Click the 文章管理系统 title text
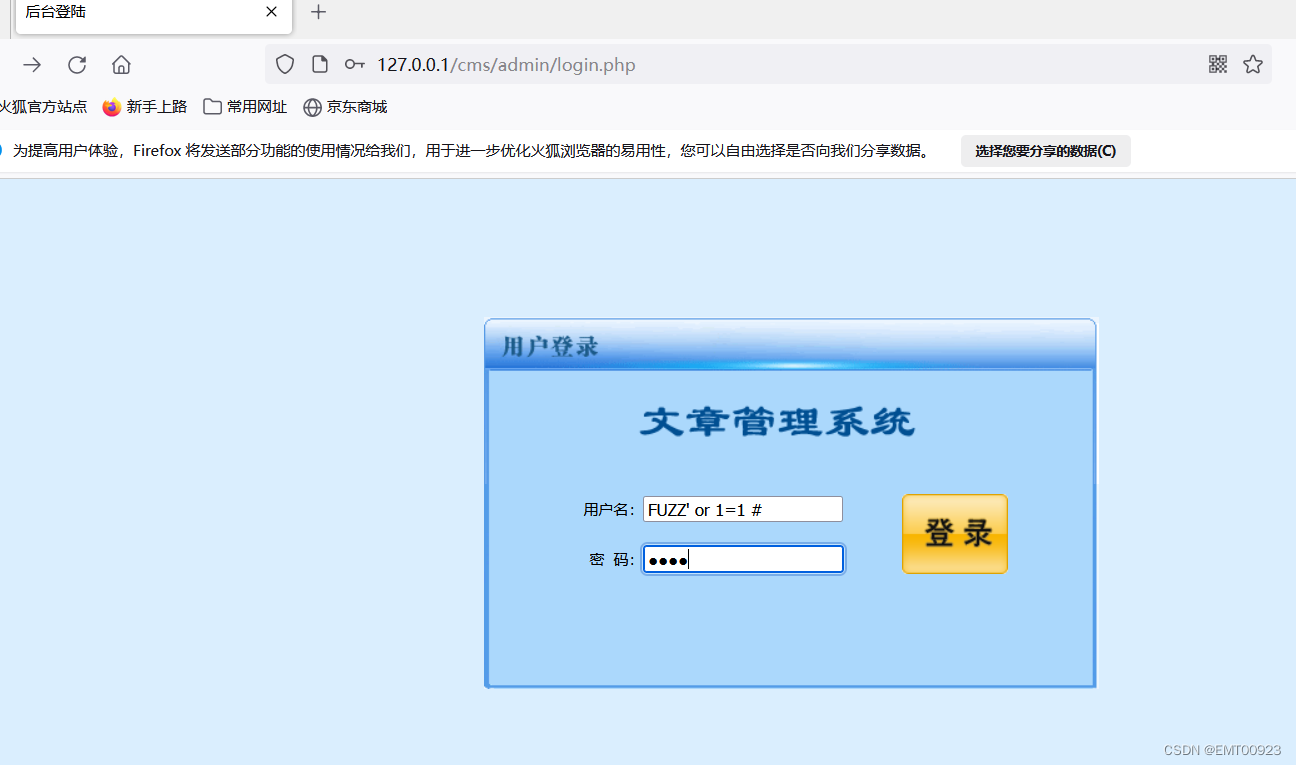1296x765 pixels. click(x=777, y=422)
